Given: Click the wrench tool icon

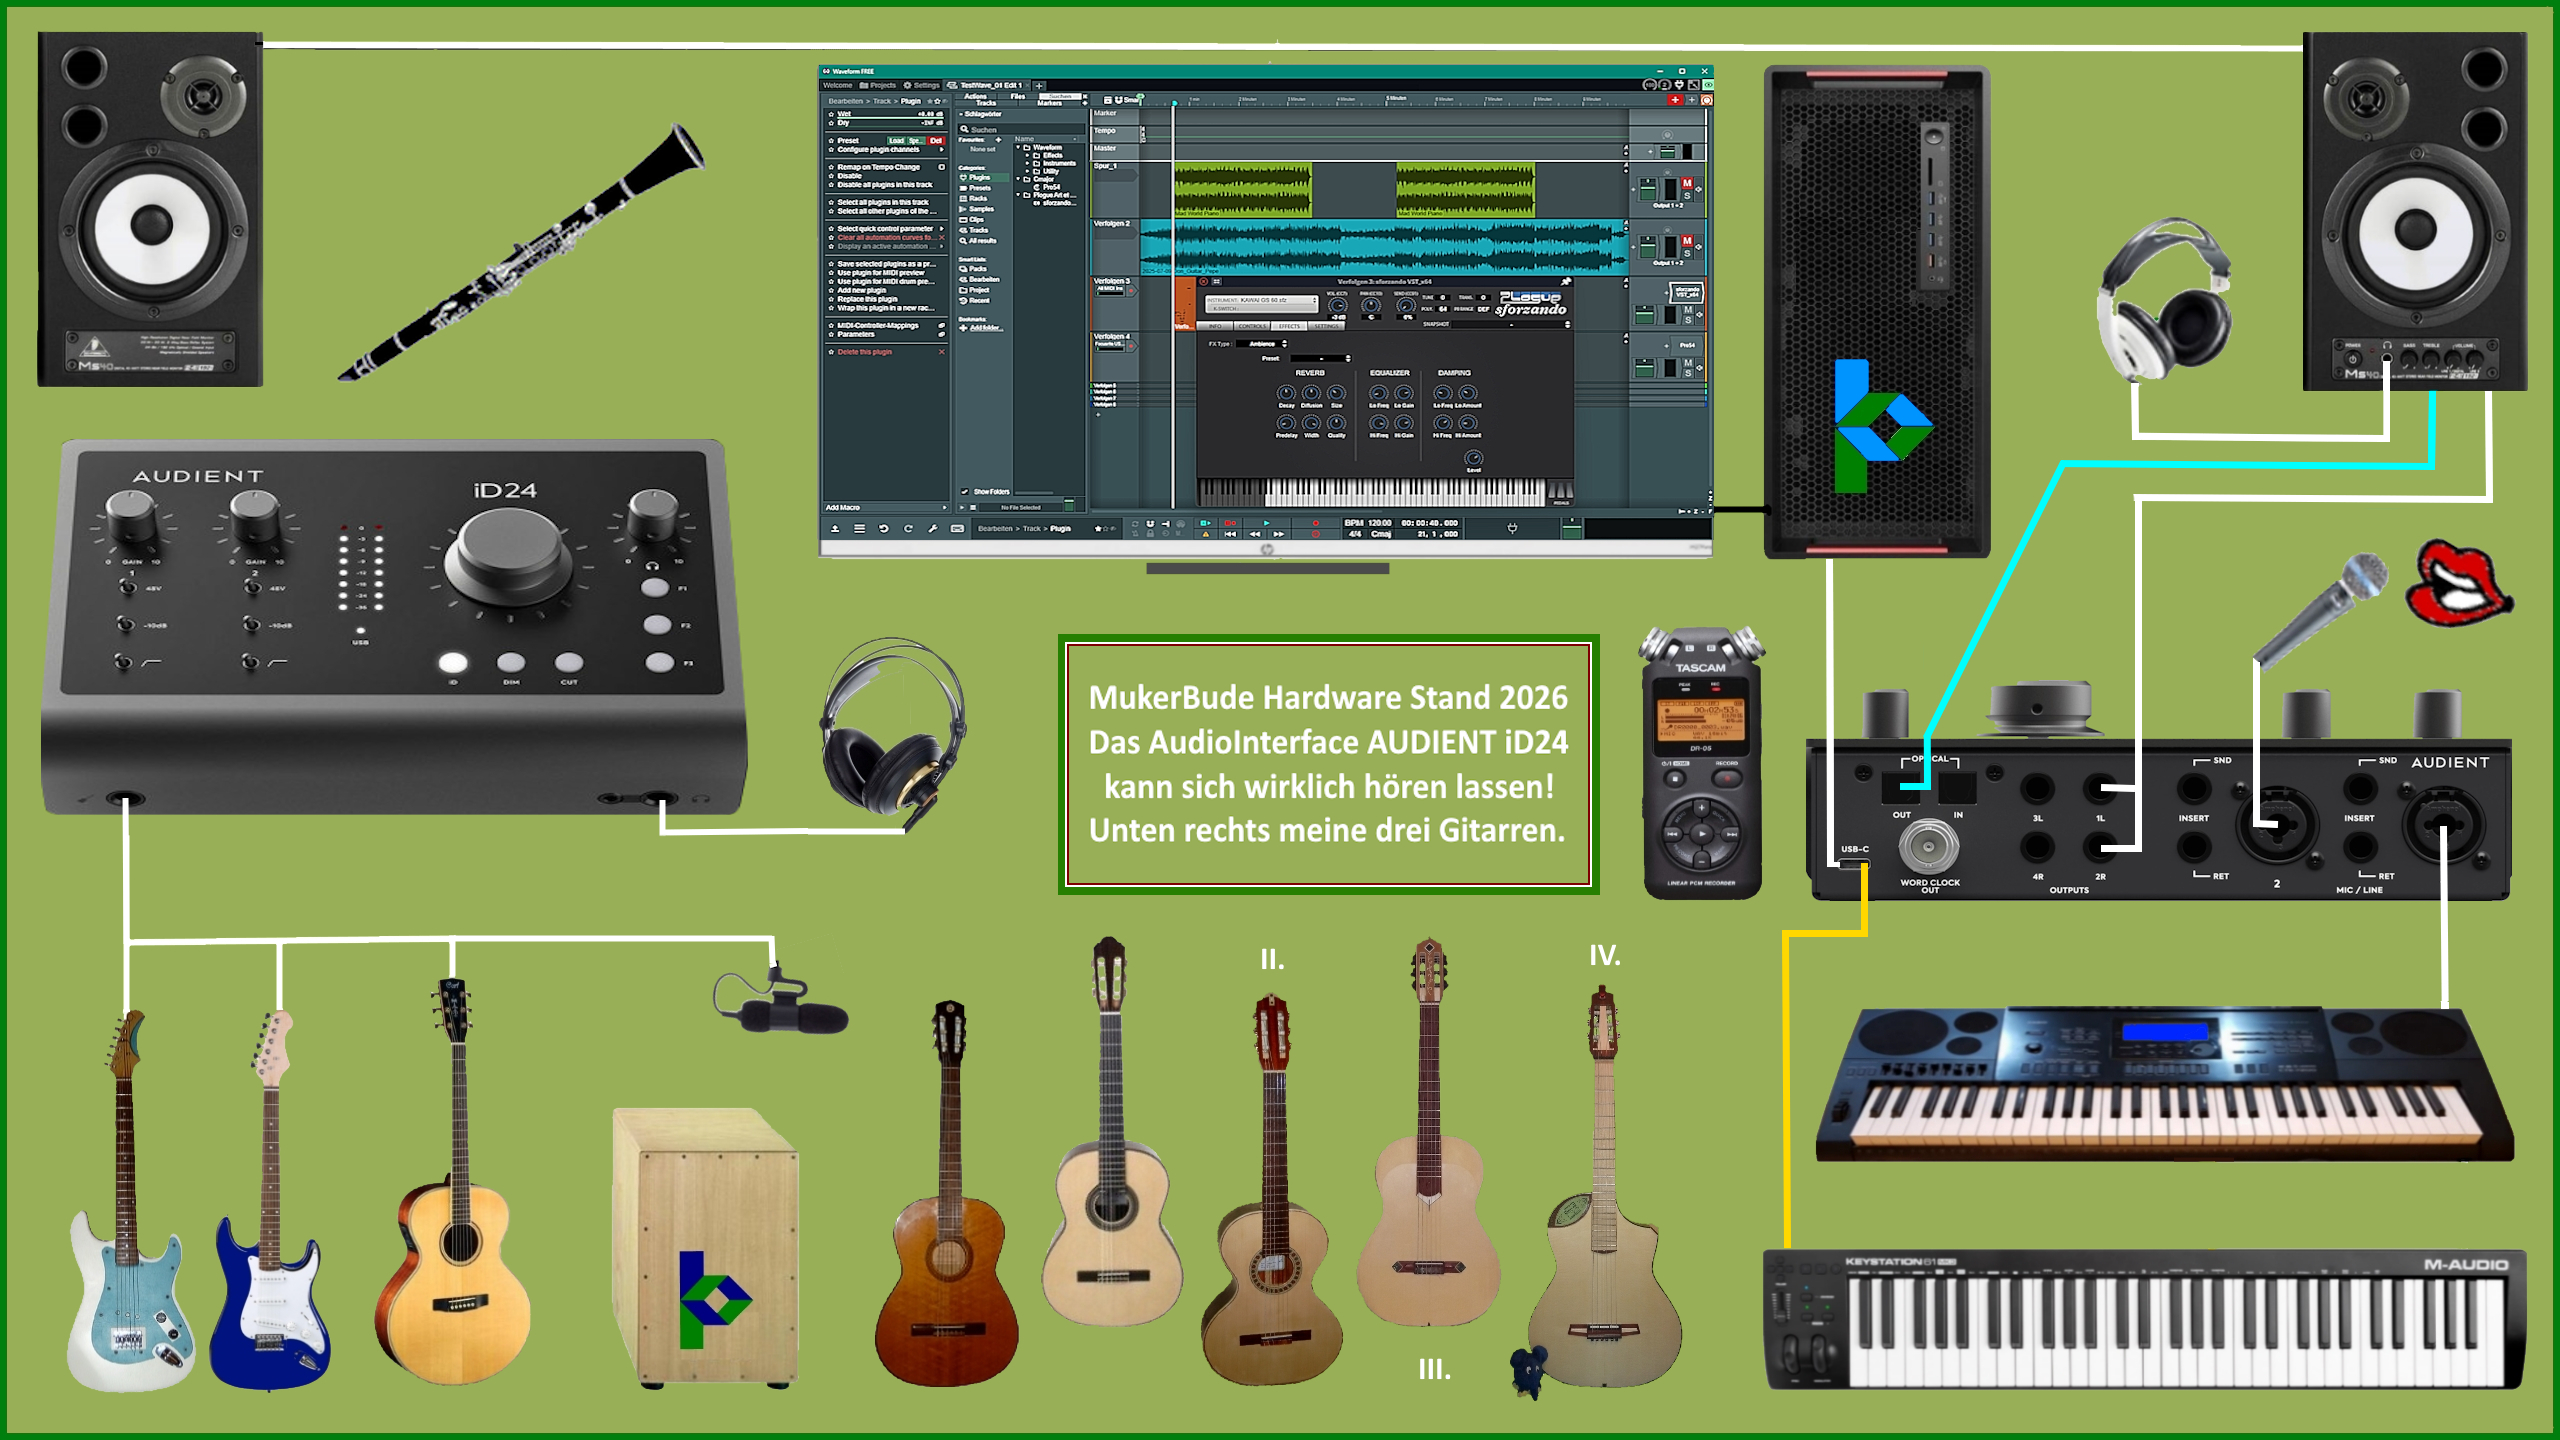Looking at the screenshot, I should (x=933, y=528).
